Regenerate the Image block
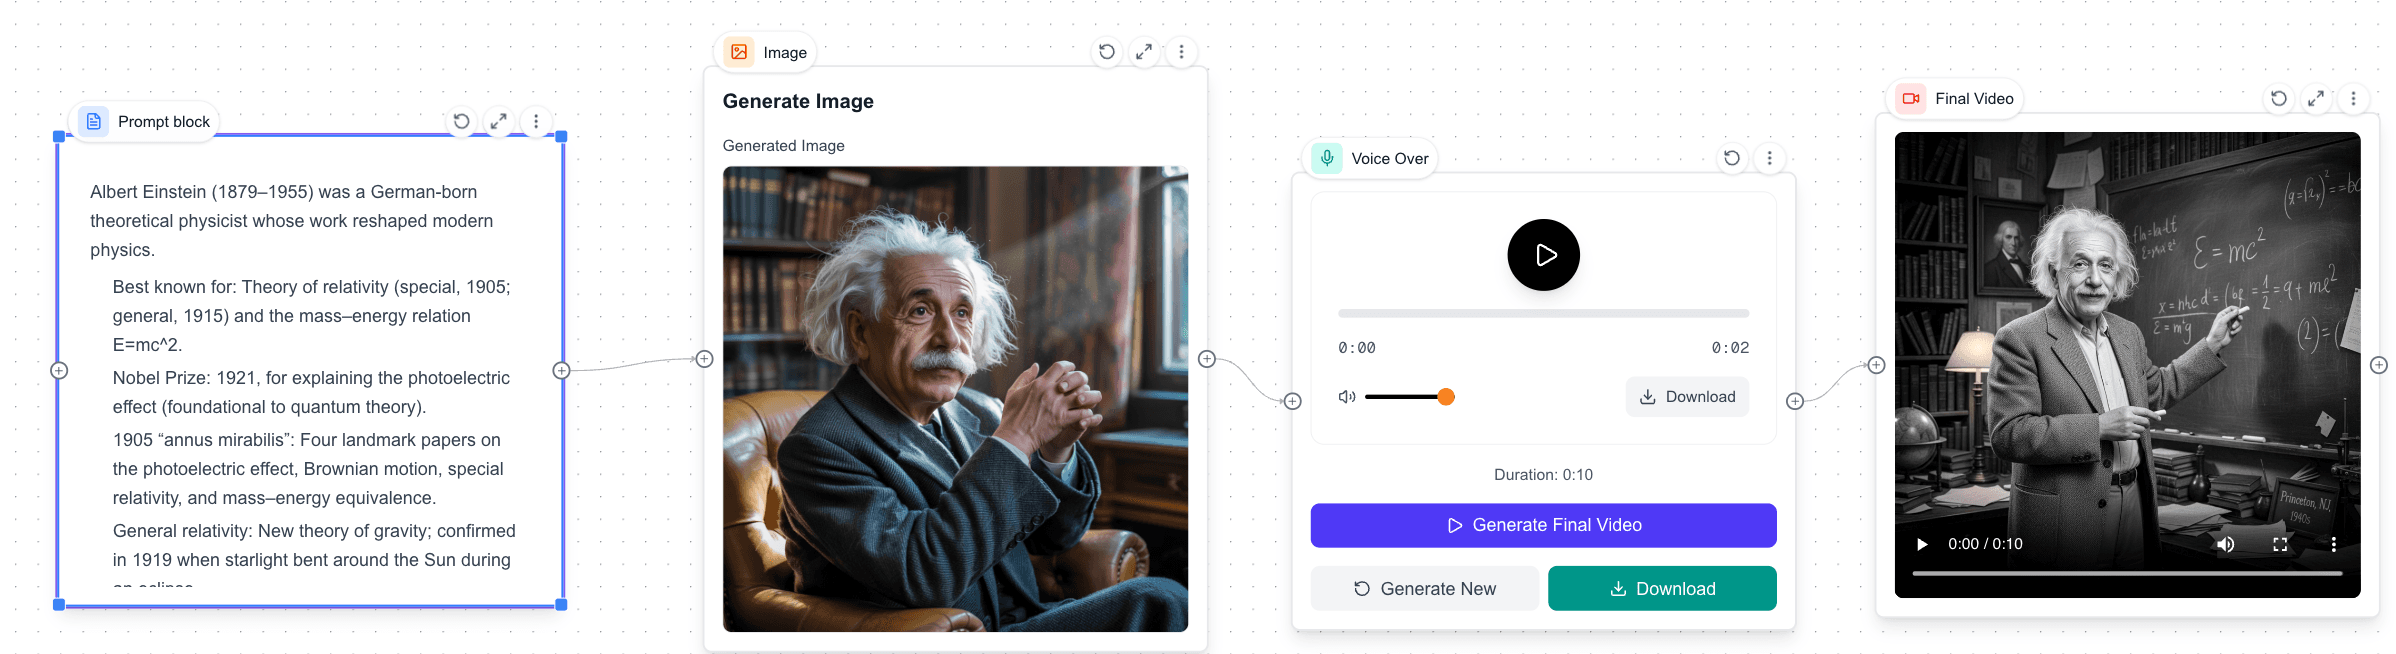2396x654 pixels. click(1107, 52)
